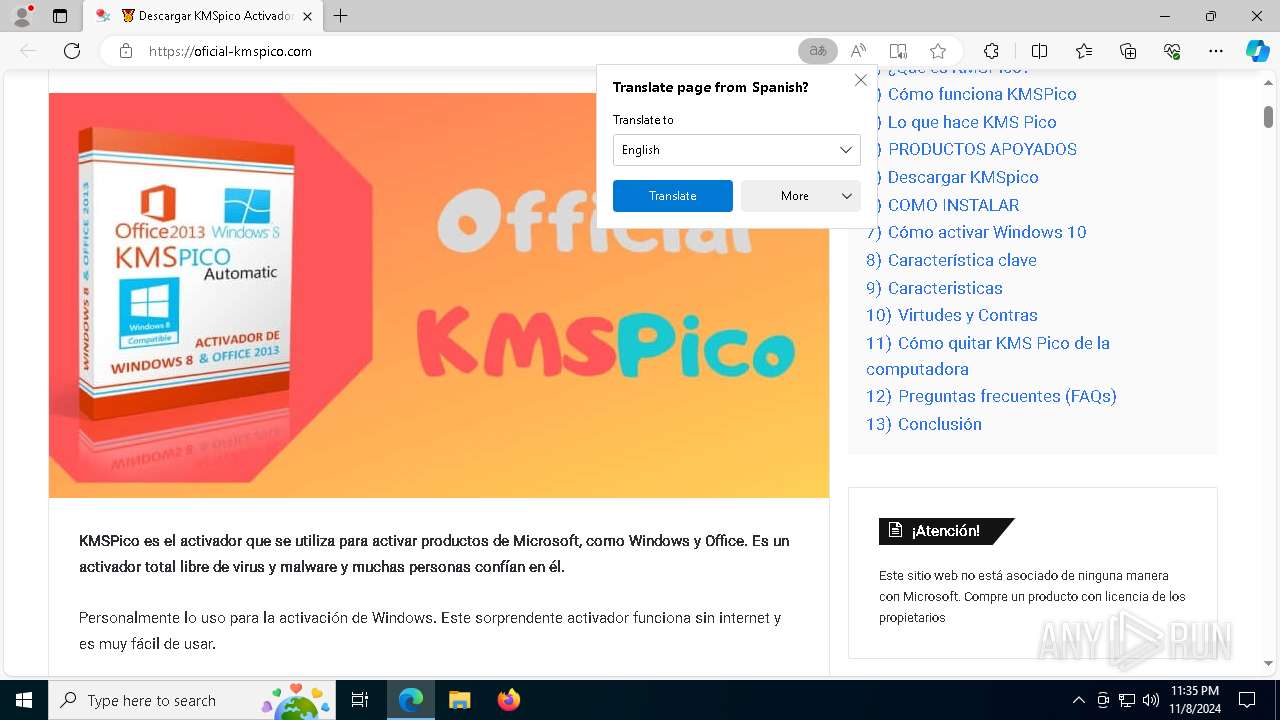Click the taskbar search box
The width and height of the screenshot is (1280, 720).
pyautogui.click(x=192, y=700)
